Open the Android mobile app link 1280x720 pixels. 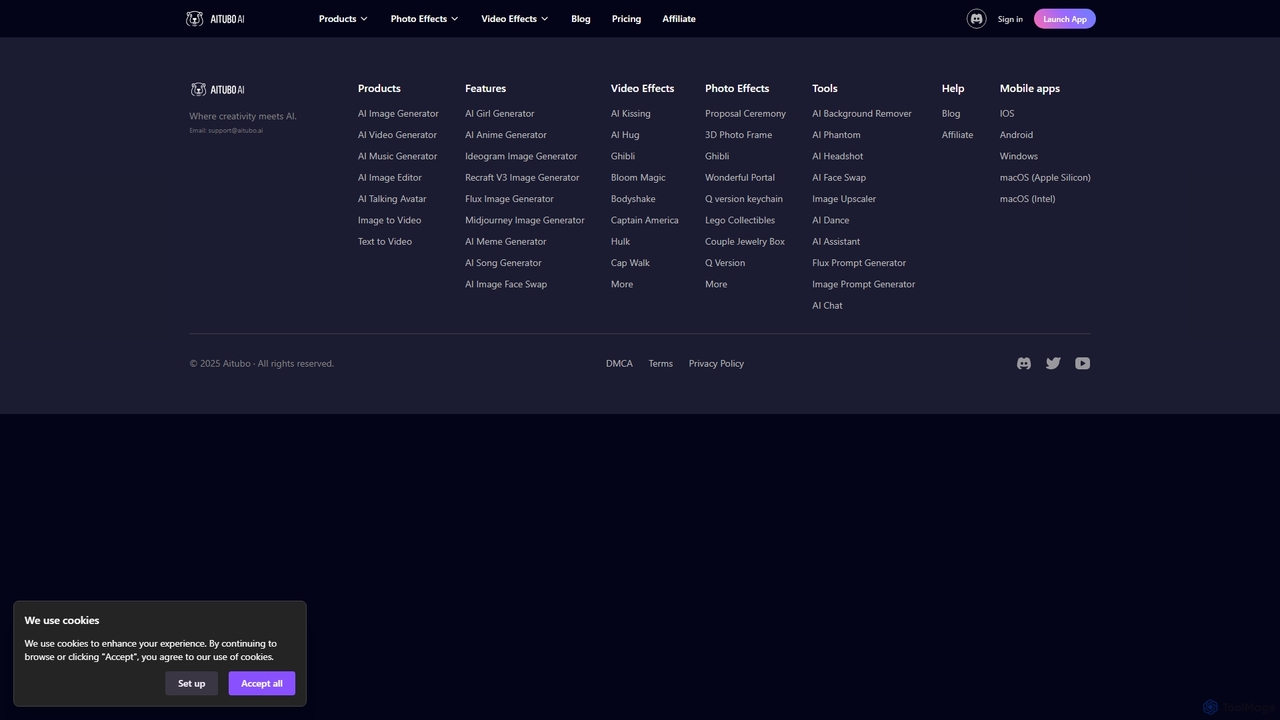(x=1016, y=135)
